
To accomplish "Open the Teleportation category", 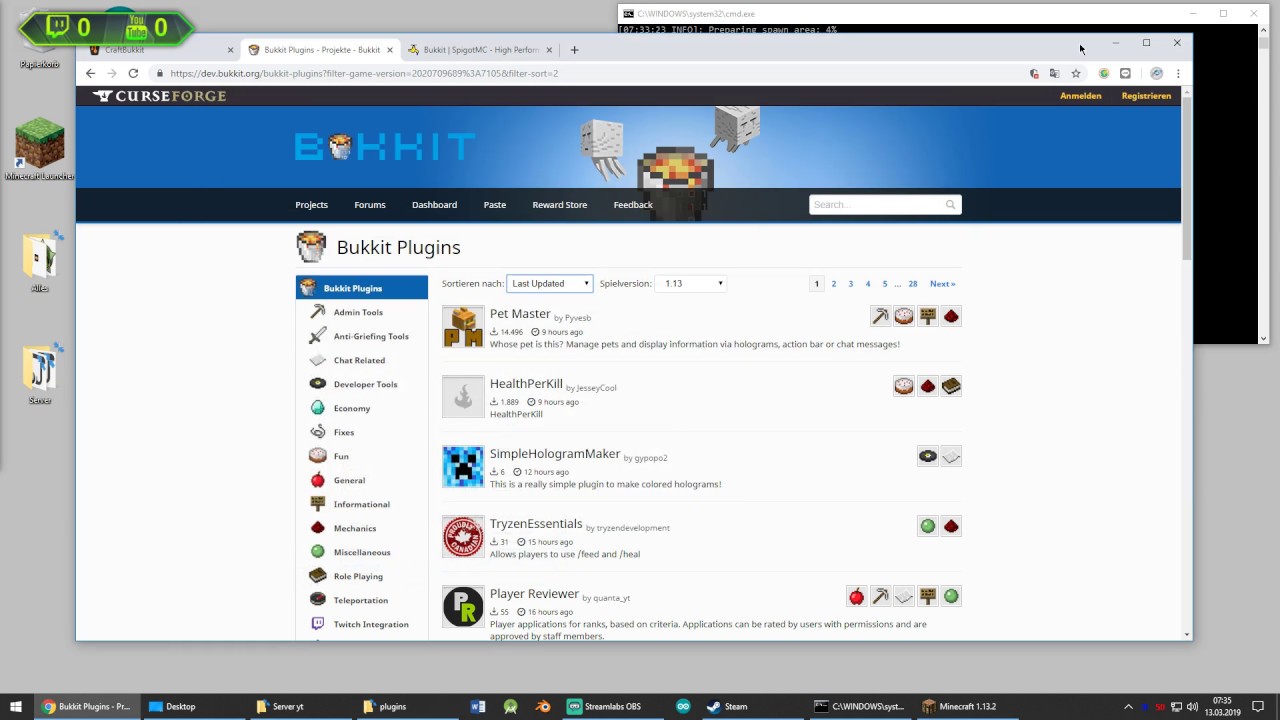I will [360, 600].
